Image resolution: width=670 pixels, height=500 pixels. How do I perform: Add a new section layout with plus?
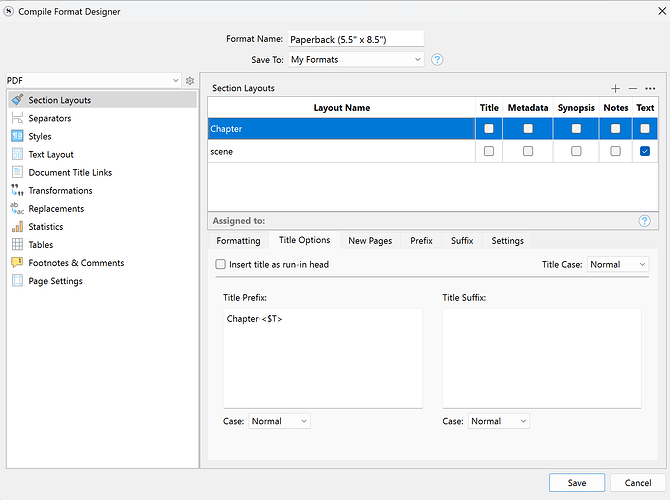click(615, 88)
